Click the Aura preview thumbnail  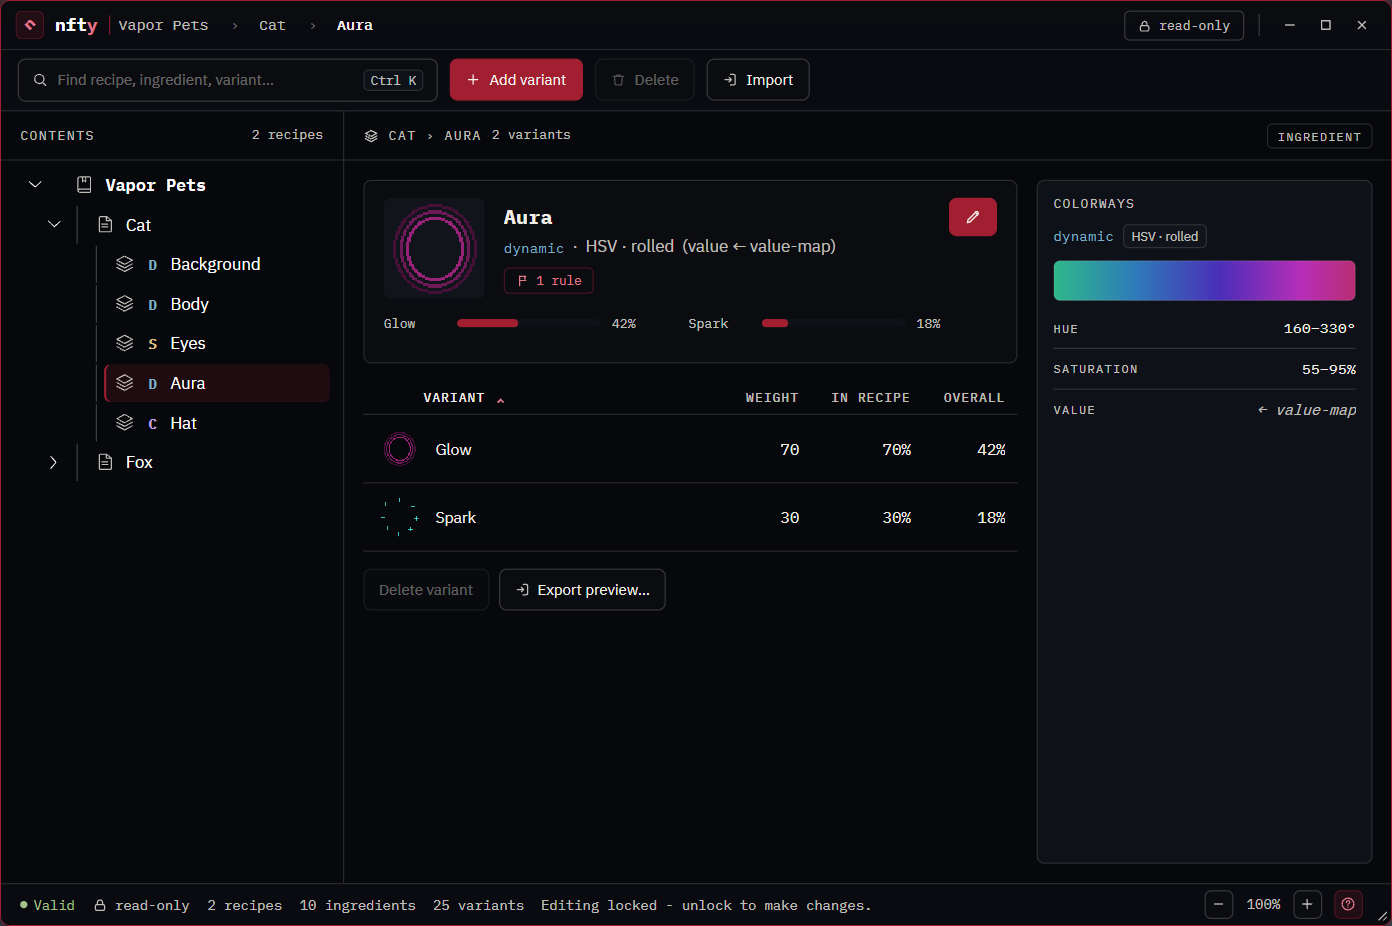pos(434,248)
